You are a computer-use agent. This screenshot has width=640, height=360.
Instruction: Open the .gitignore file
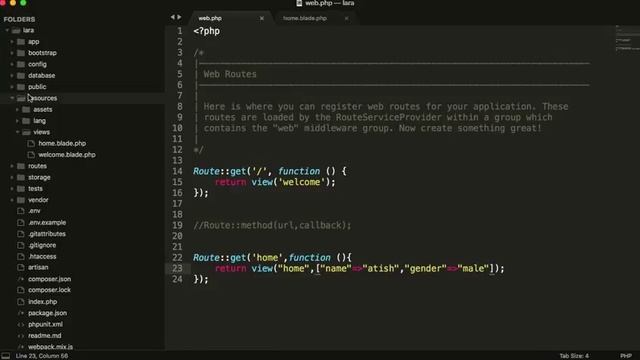[x=42, y=245]
